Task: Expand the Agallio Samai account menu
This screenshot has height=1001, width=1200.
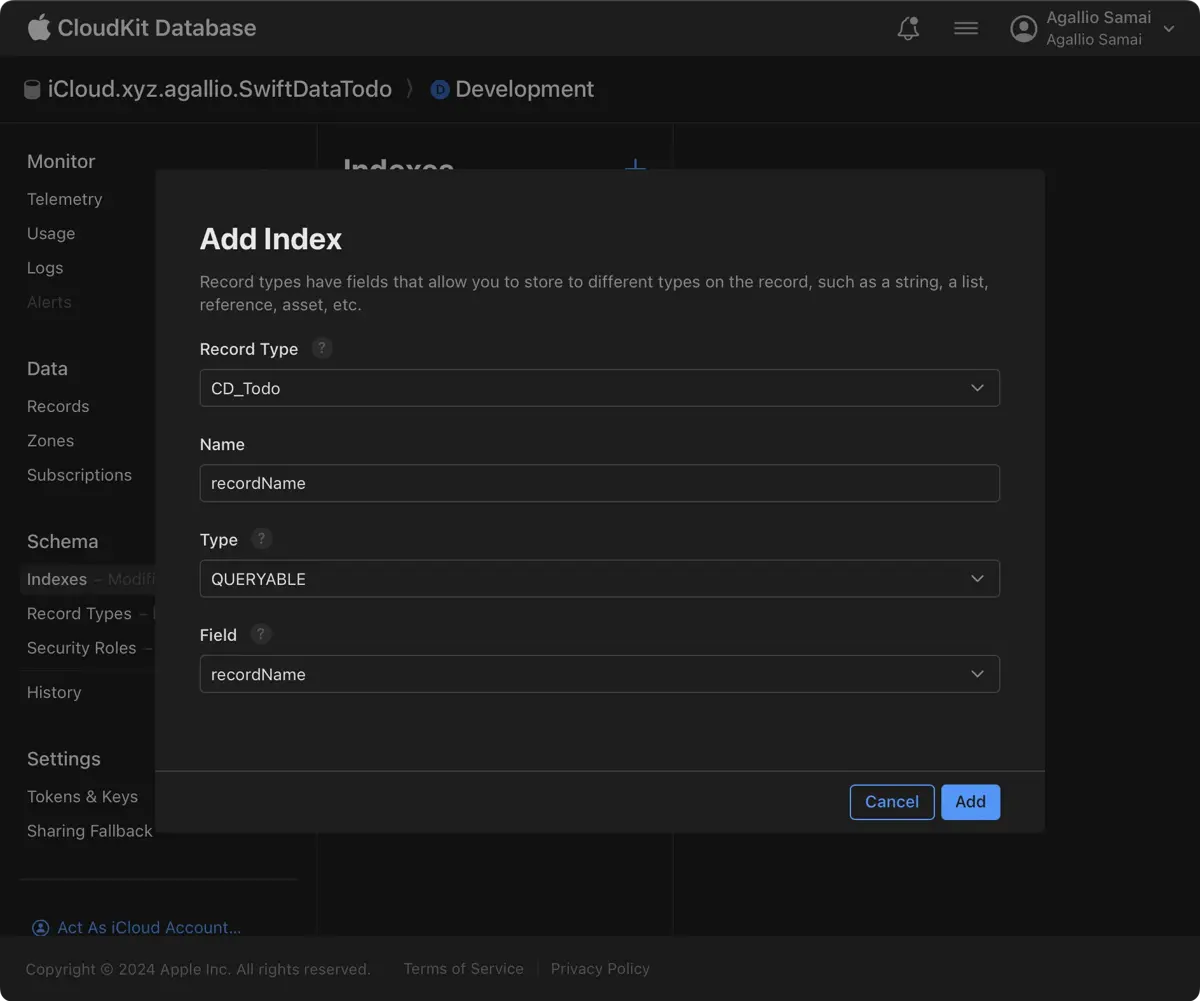Action: [1168, 29]
